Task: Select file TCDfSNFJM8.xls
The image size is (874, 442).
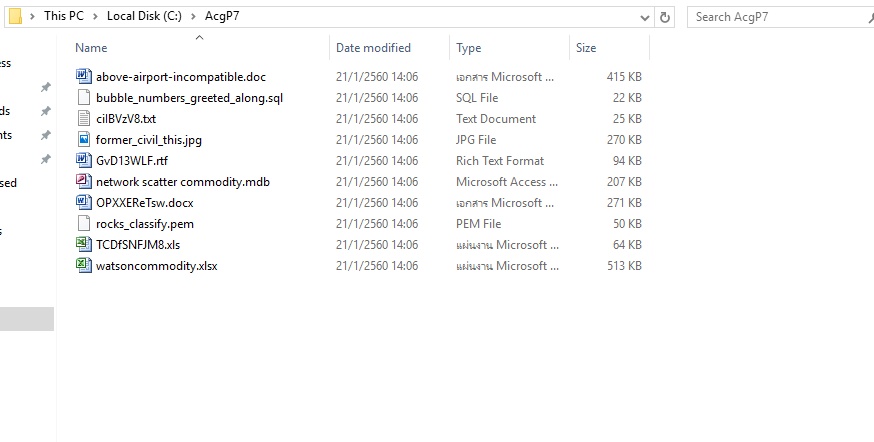Action: [x=138, y=245]
